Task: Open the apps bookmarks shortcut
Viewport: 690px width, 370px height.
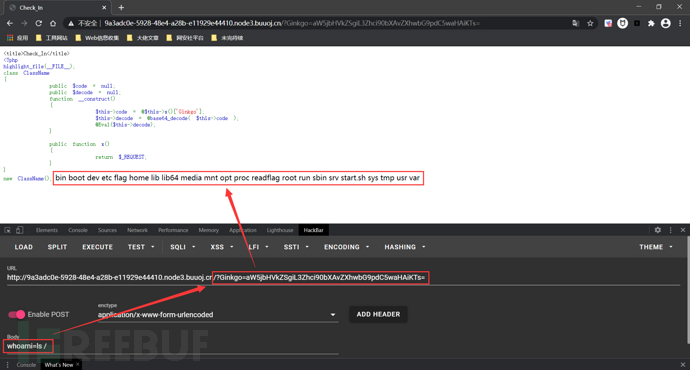Action: 17,38
